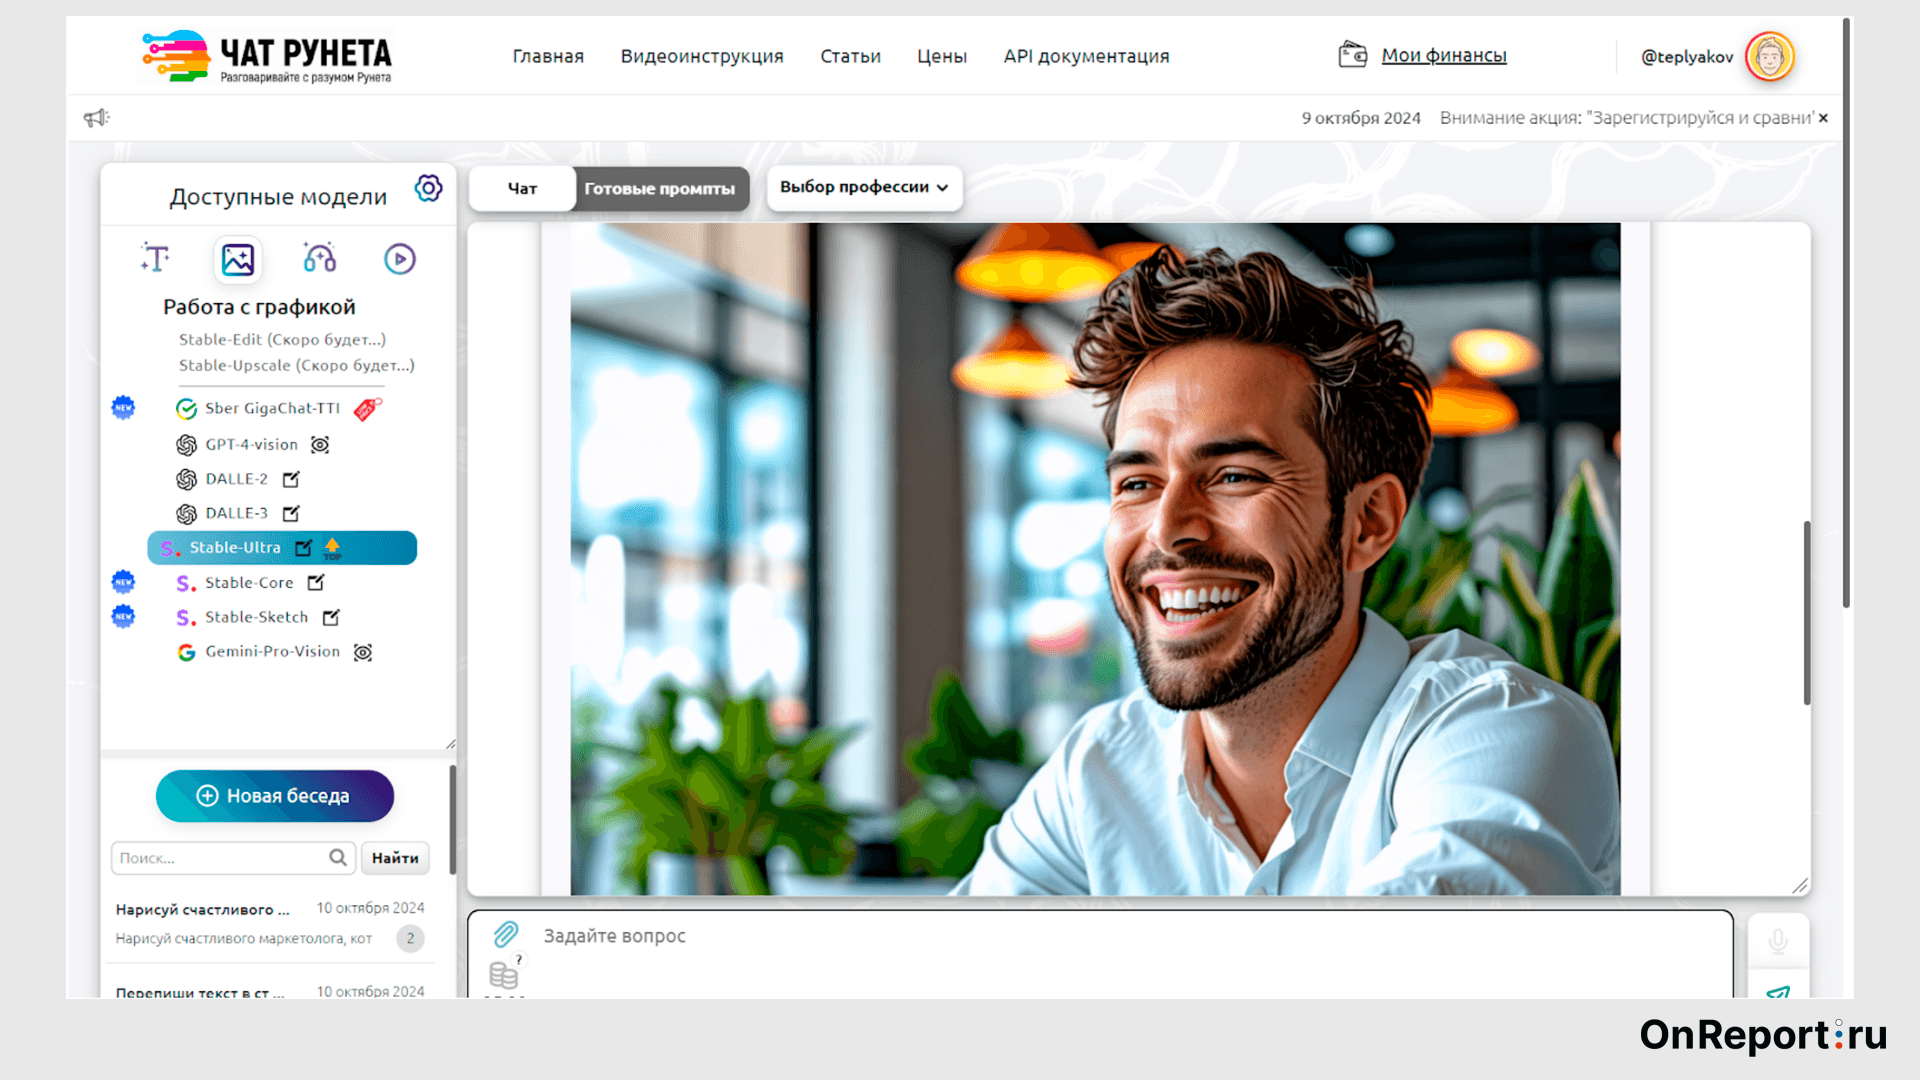Click the ЧАТ РУНЕТА logo
This screenshot has height=1080, width=1920.
click(x=267, y=56)
